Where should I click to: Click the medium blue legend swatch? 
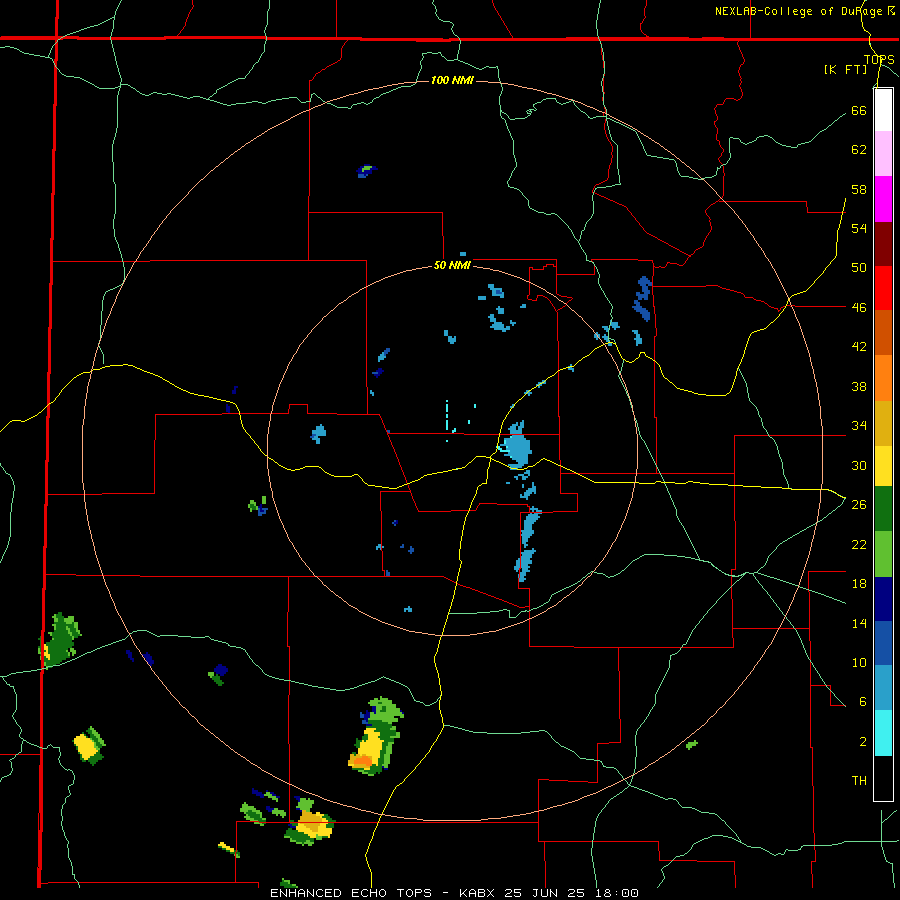(883, 643)
